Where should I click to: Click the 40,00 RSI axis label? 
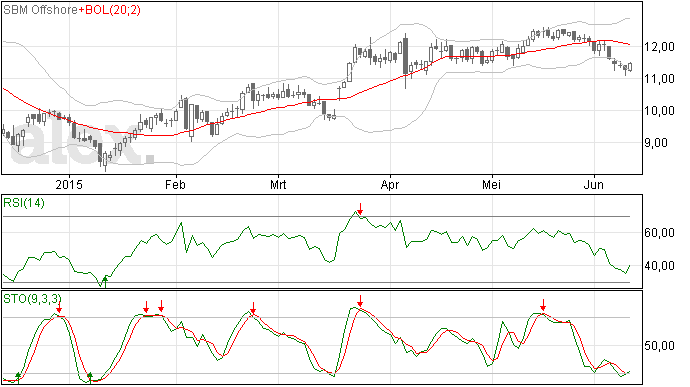tap(659, 266)
